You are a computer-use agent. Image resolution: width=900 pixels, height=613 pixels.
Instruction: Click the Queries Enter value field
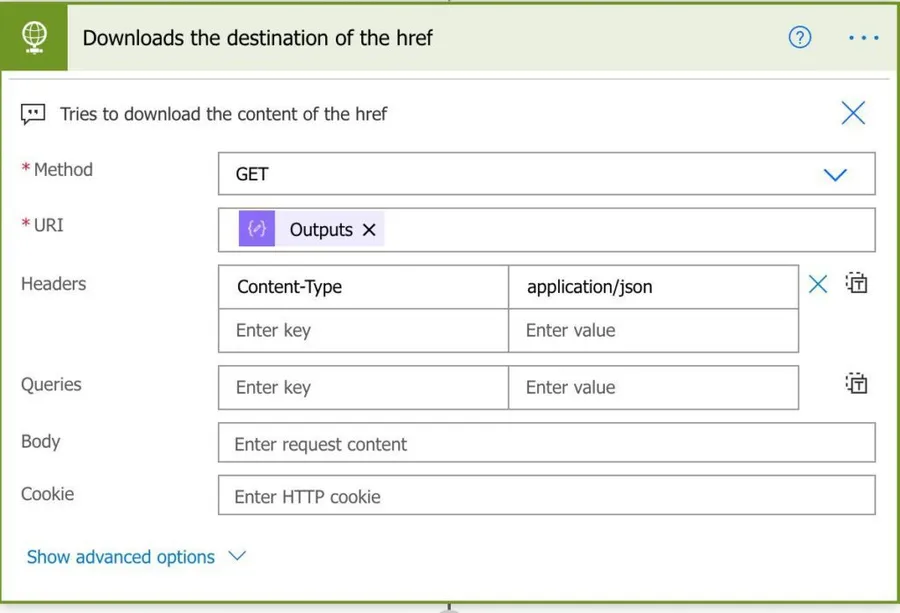pyautogui.click(x=653, y=388)
